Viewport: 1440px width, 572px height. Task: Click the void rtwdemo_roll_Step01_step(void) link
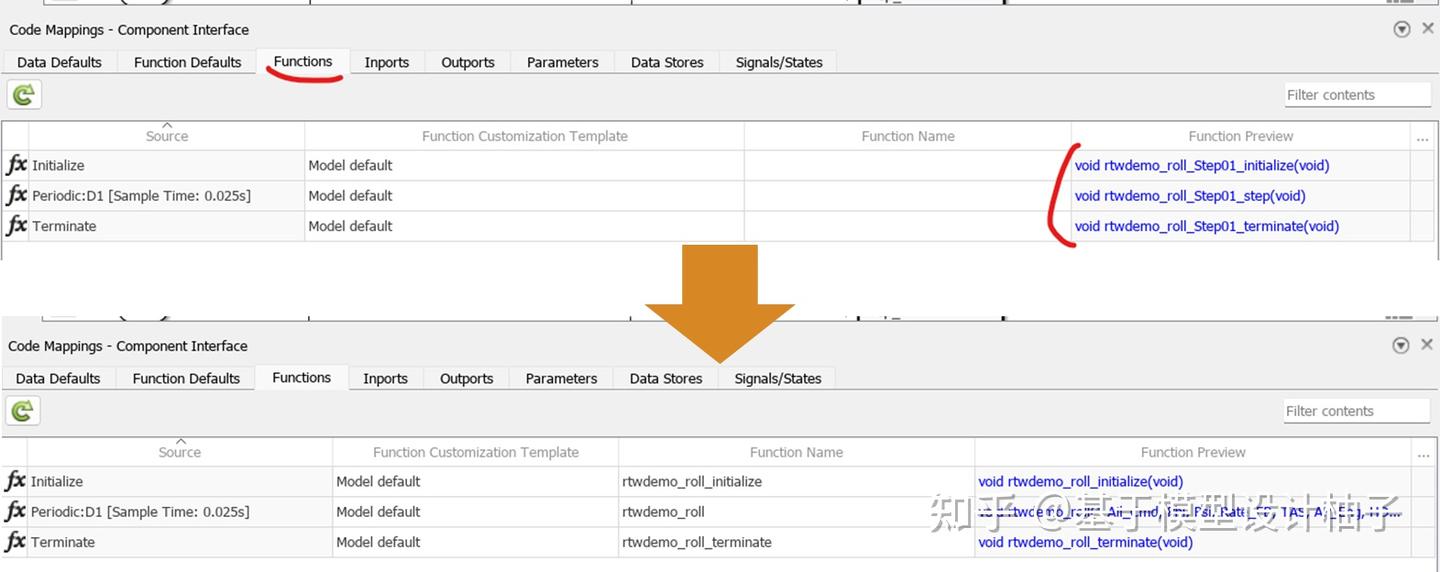point(1189,195)
